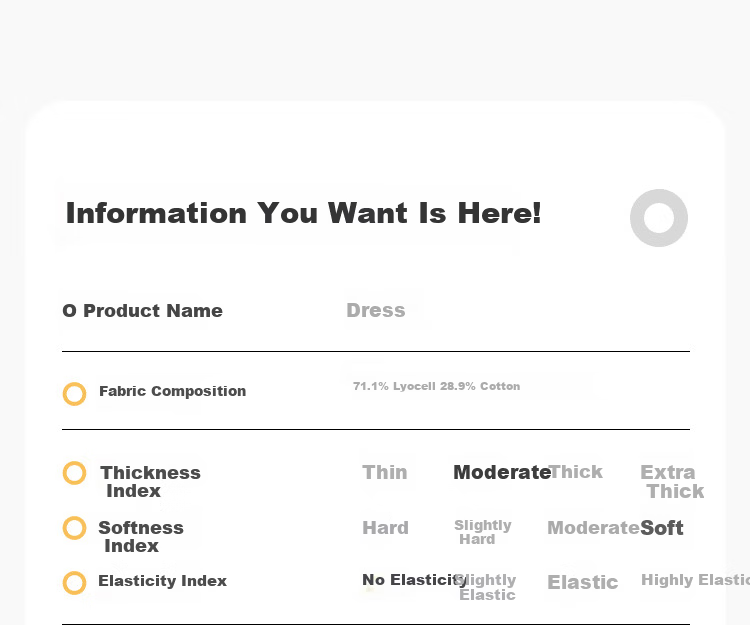Screen dimensions: 750x625
Task: Select the 'Extra Thick' thickness option
Action: coord(672,482)
